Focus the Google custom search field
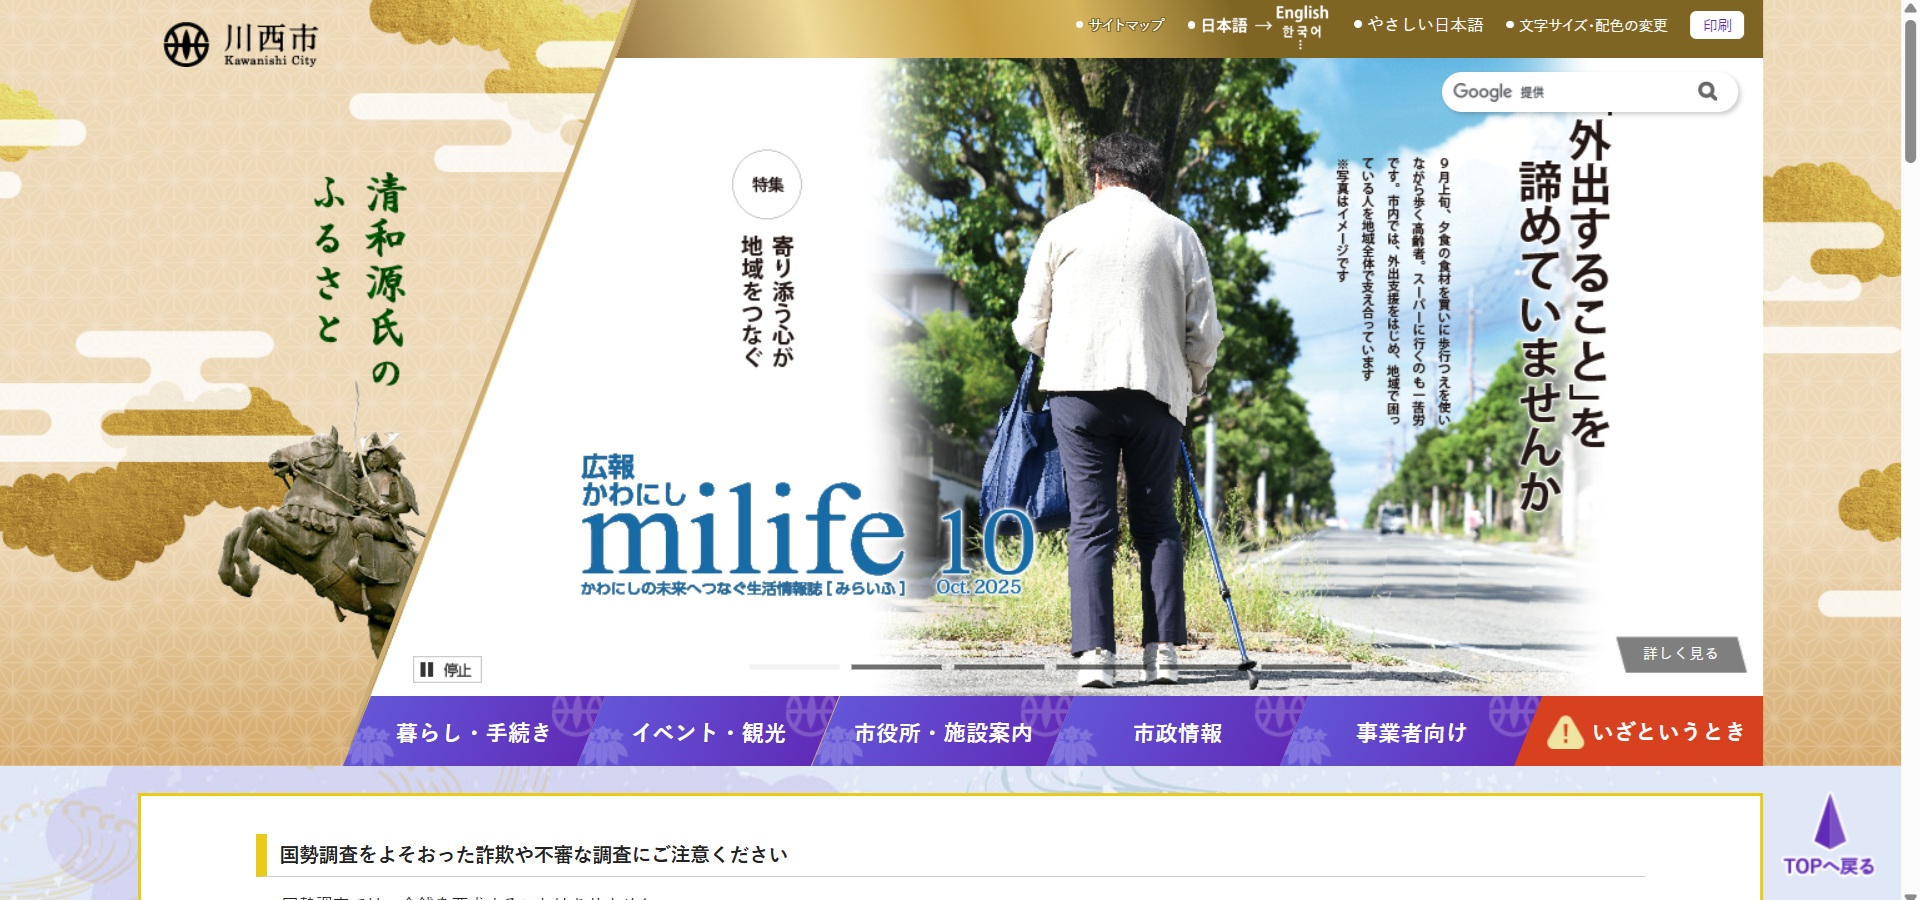The height and width of the screenshot is (900, 1920). coord(1570,92)
